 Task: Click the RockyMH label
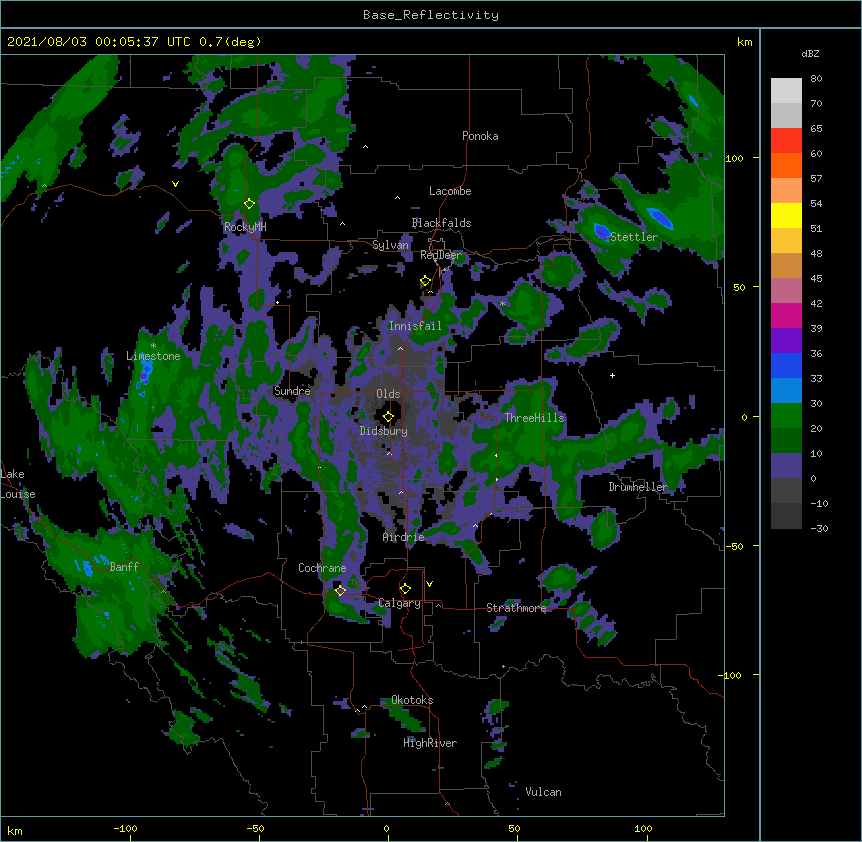pyautogui.click(x=245, y=227)
